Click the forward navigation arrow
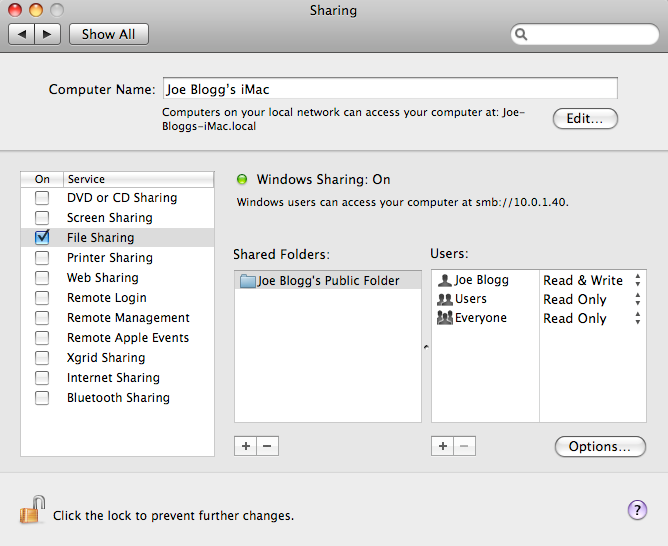This screenshot has width=668, height=546. pyautogui.click(x=47, y=34)
